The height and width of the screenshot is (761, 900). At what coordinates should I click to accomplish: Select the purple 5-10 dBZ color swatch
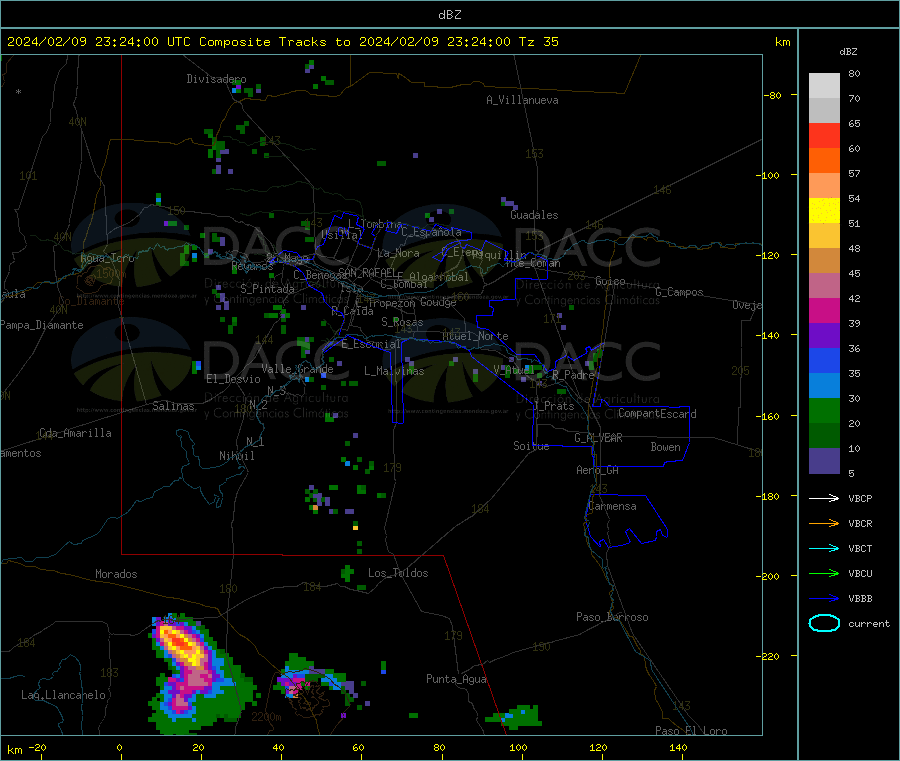pos(824,461)
